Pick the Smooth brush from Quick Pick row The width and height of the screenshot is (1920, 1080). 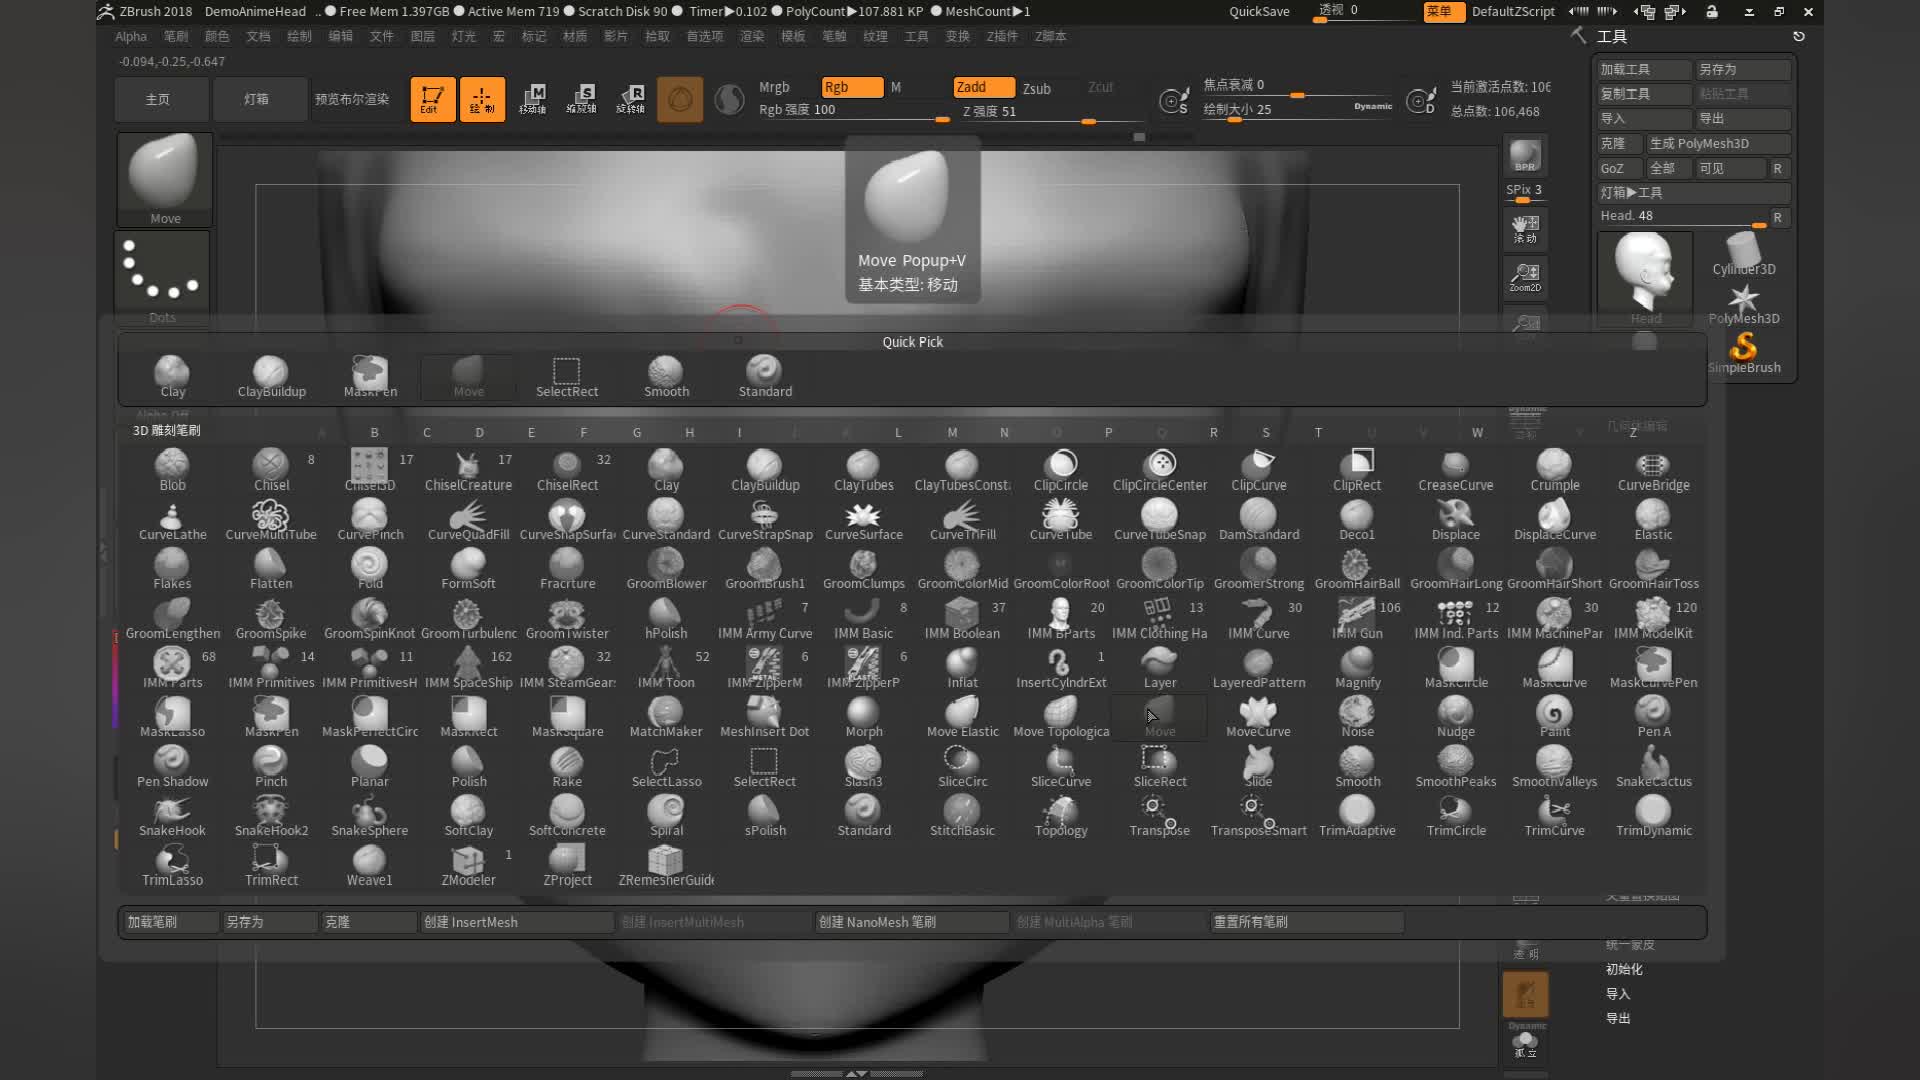click(x=665, y=372)
